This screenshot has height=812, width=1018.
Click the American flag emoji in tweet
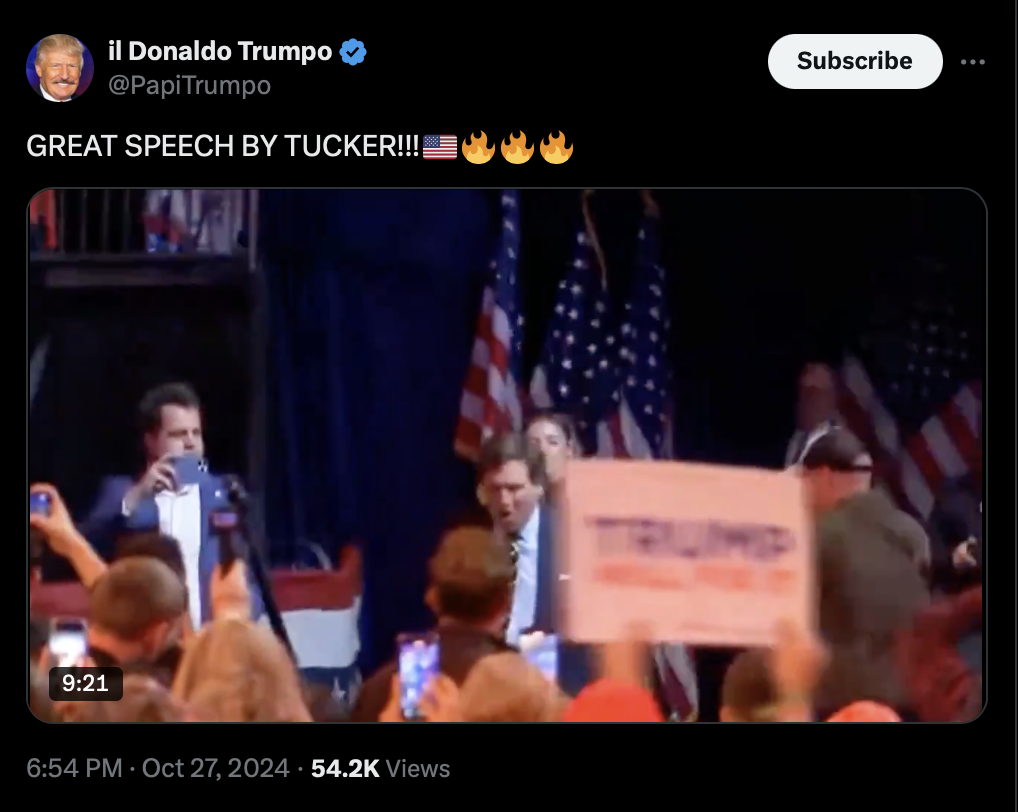pos(440,147)
